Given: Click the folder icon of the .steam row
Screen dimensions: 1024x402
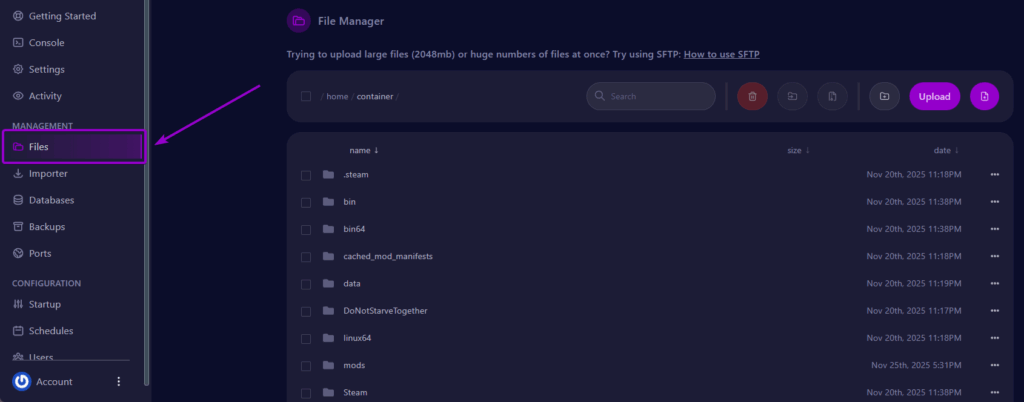Looking at the screenshot, I should 328,175.
